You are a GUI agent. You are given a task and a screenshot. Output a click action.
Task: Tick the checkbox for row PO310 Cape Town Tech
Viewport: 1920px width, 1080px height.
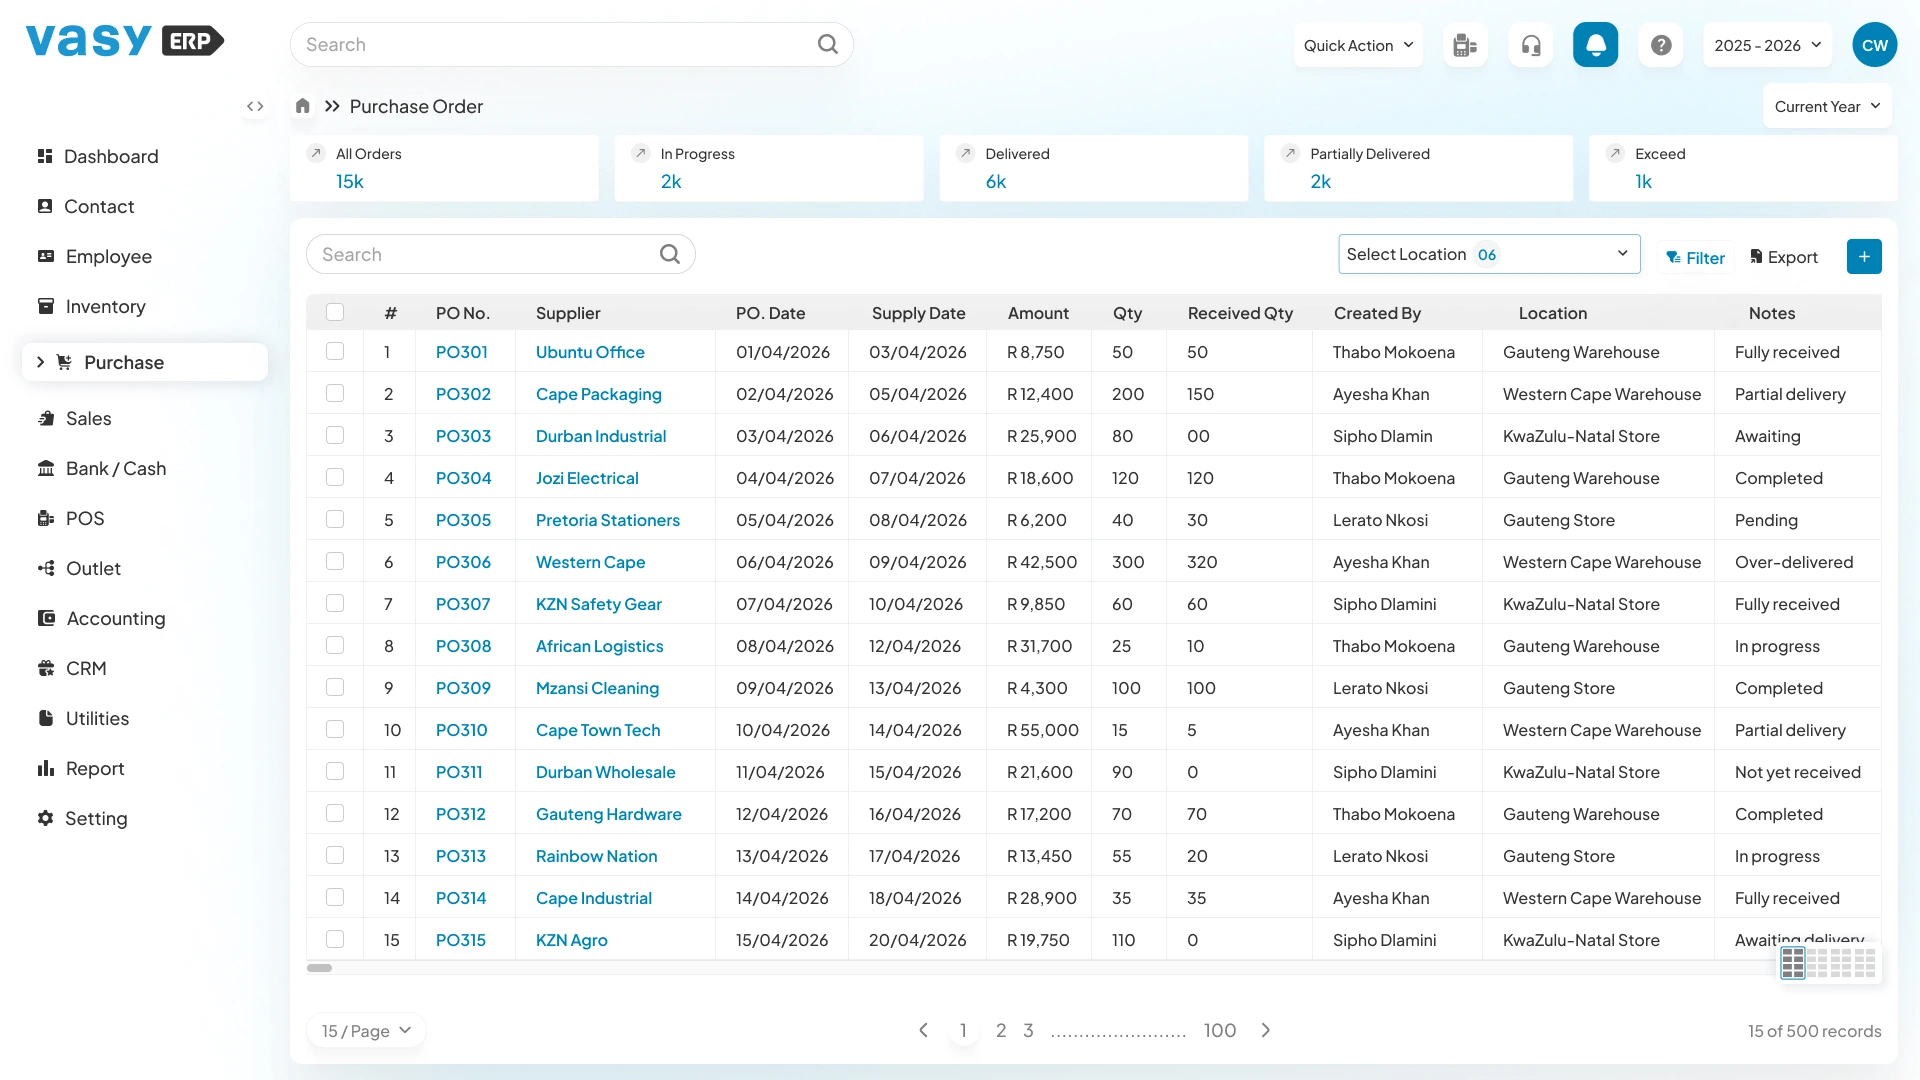coord(335,729)
